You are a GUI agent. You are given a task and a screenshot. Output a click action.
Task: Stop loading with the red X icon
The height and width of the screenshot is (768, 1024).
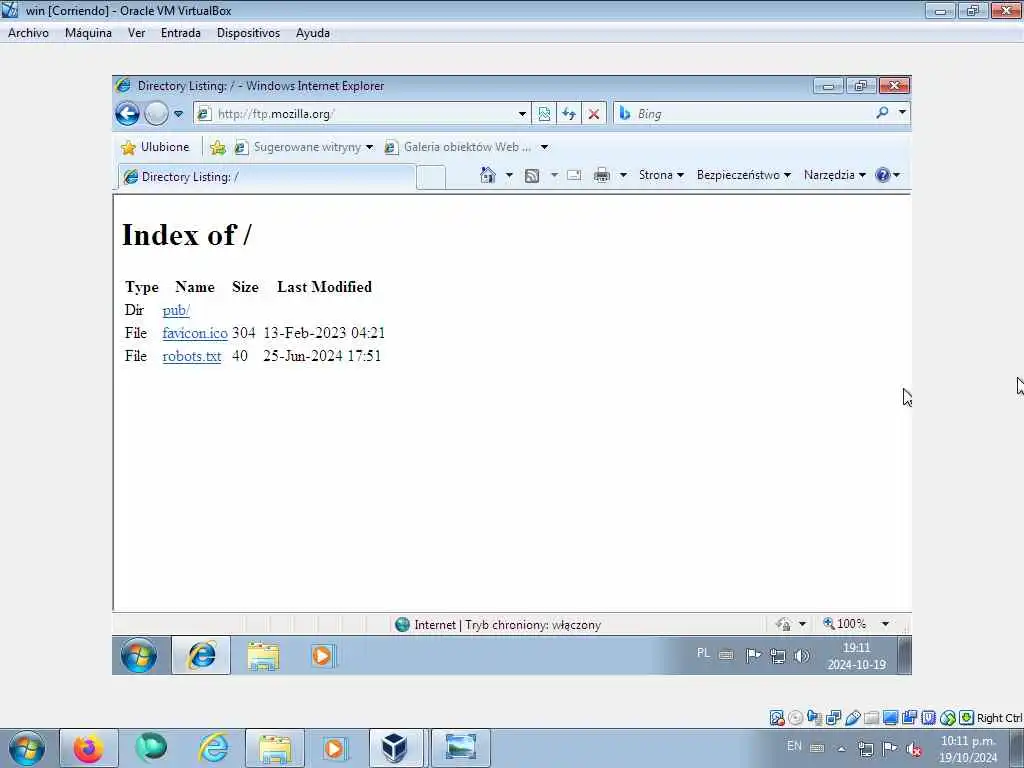tap(594, 114)
